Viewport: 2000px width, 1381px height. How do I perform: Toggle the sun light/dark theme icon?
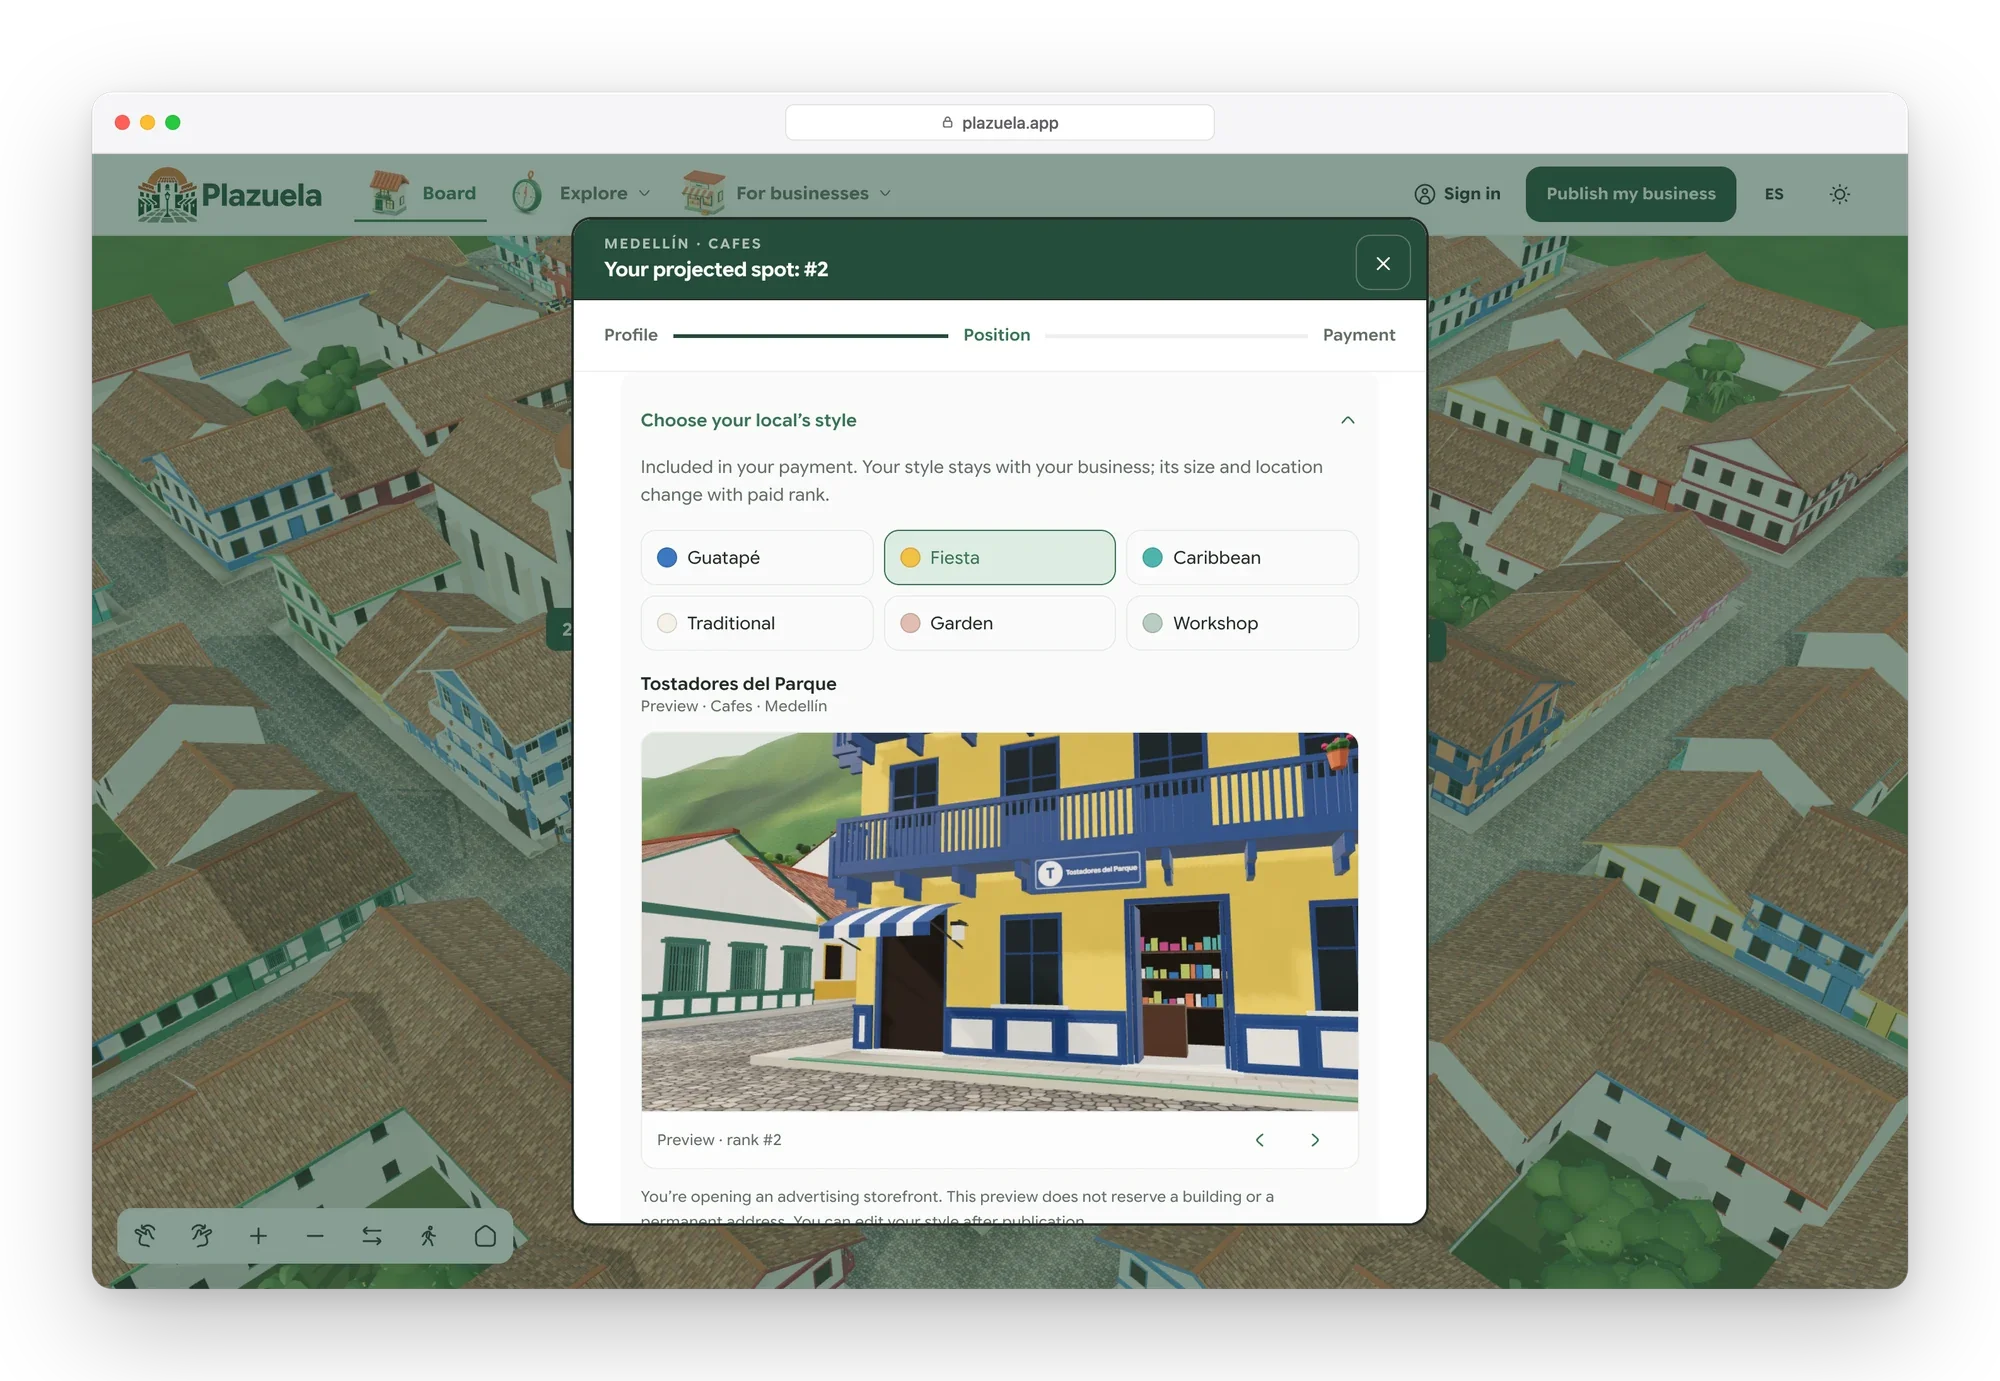1839,194
